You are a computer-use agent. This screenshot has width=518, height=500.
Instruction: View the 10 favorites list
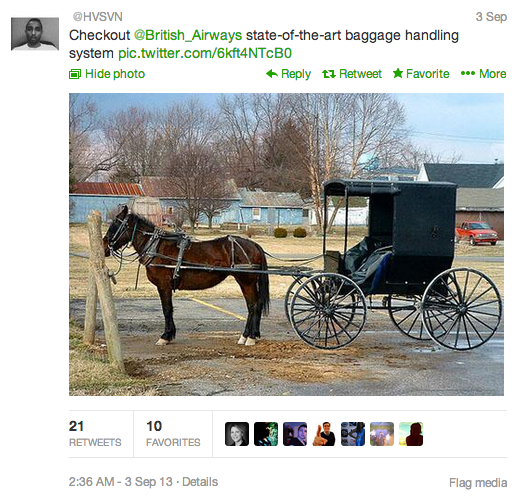point(173,434)
